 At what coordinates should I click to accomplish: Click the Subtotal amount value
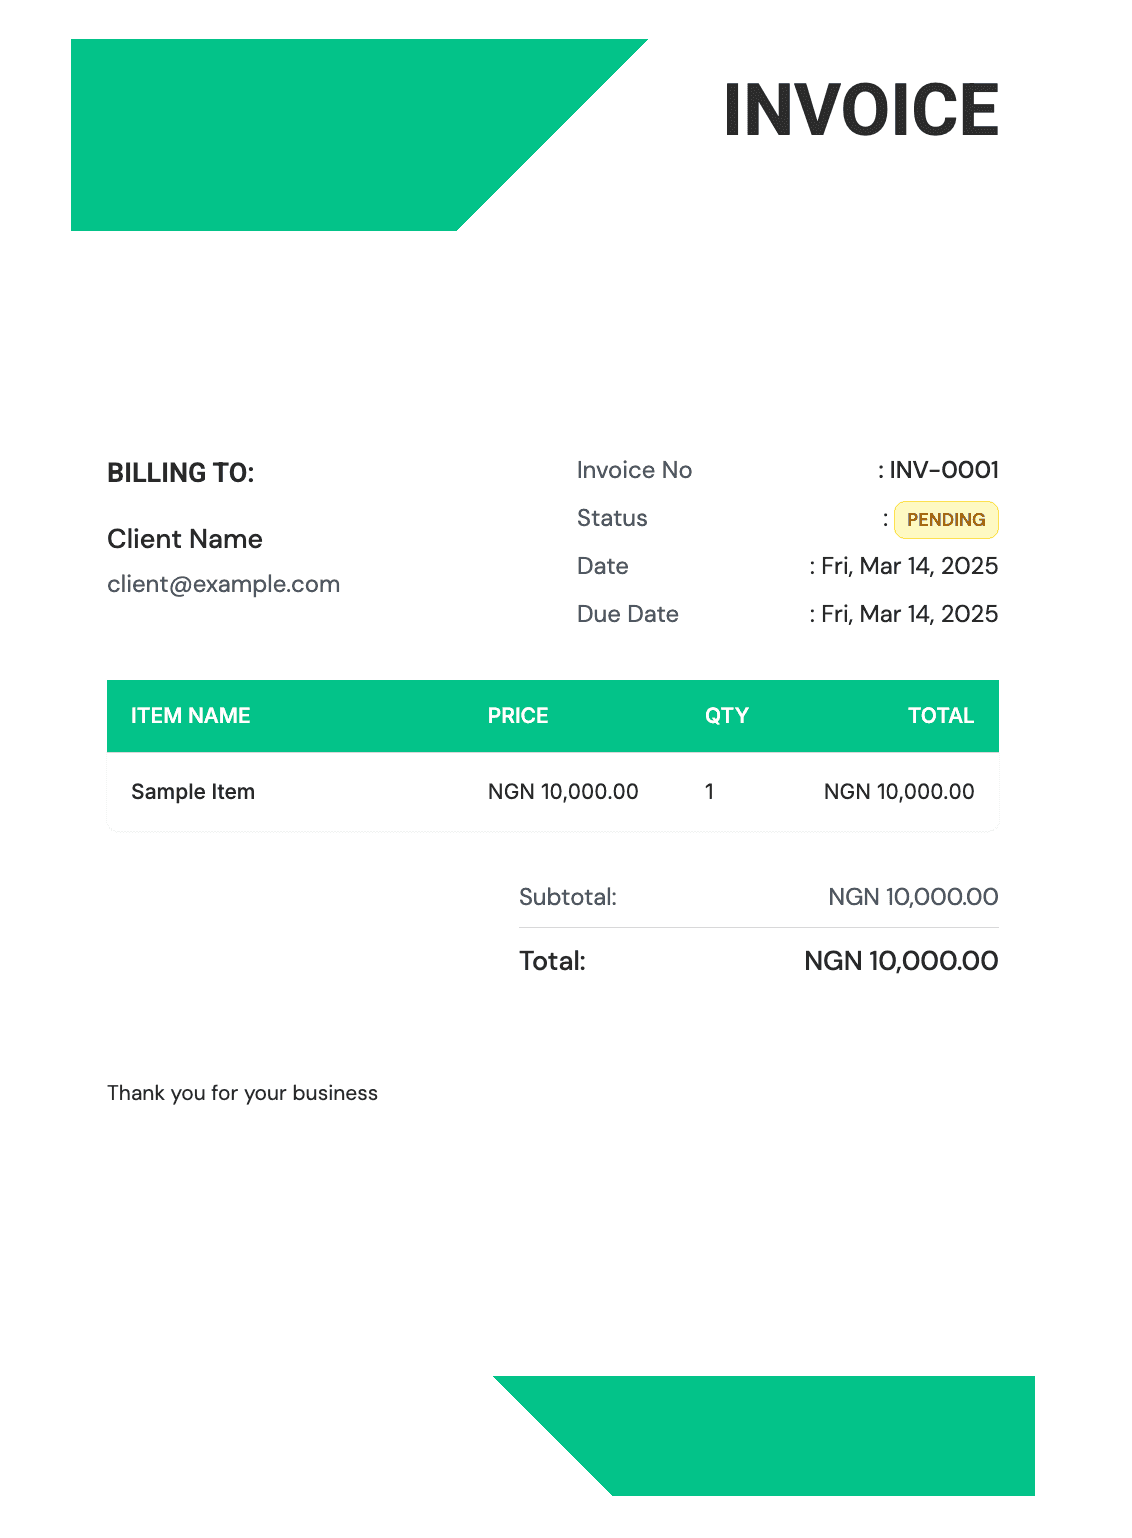(913, 897)
